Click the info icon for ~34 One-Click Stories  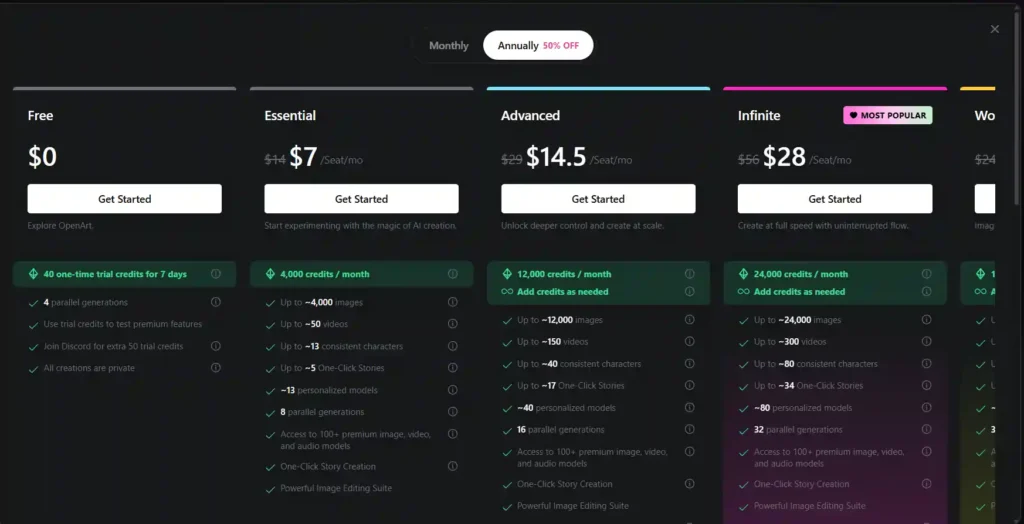(x=926, y=385)
